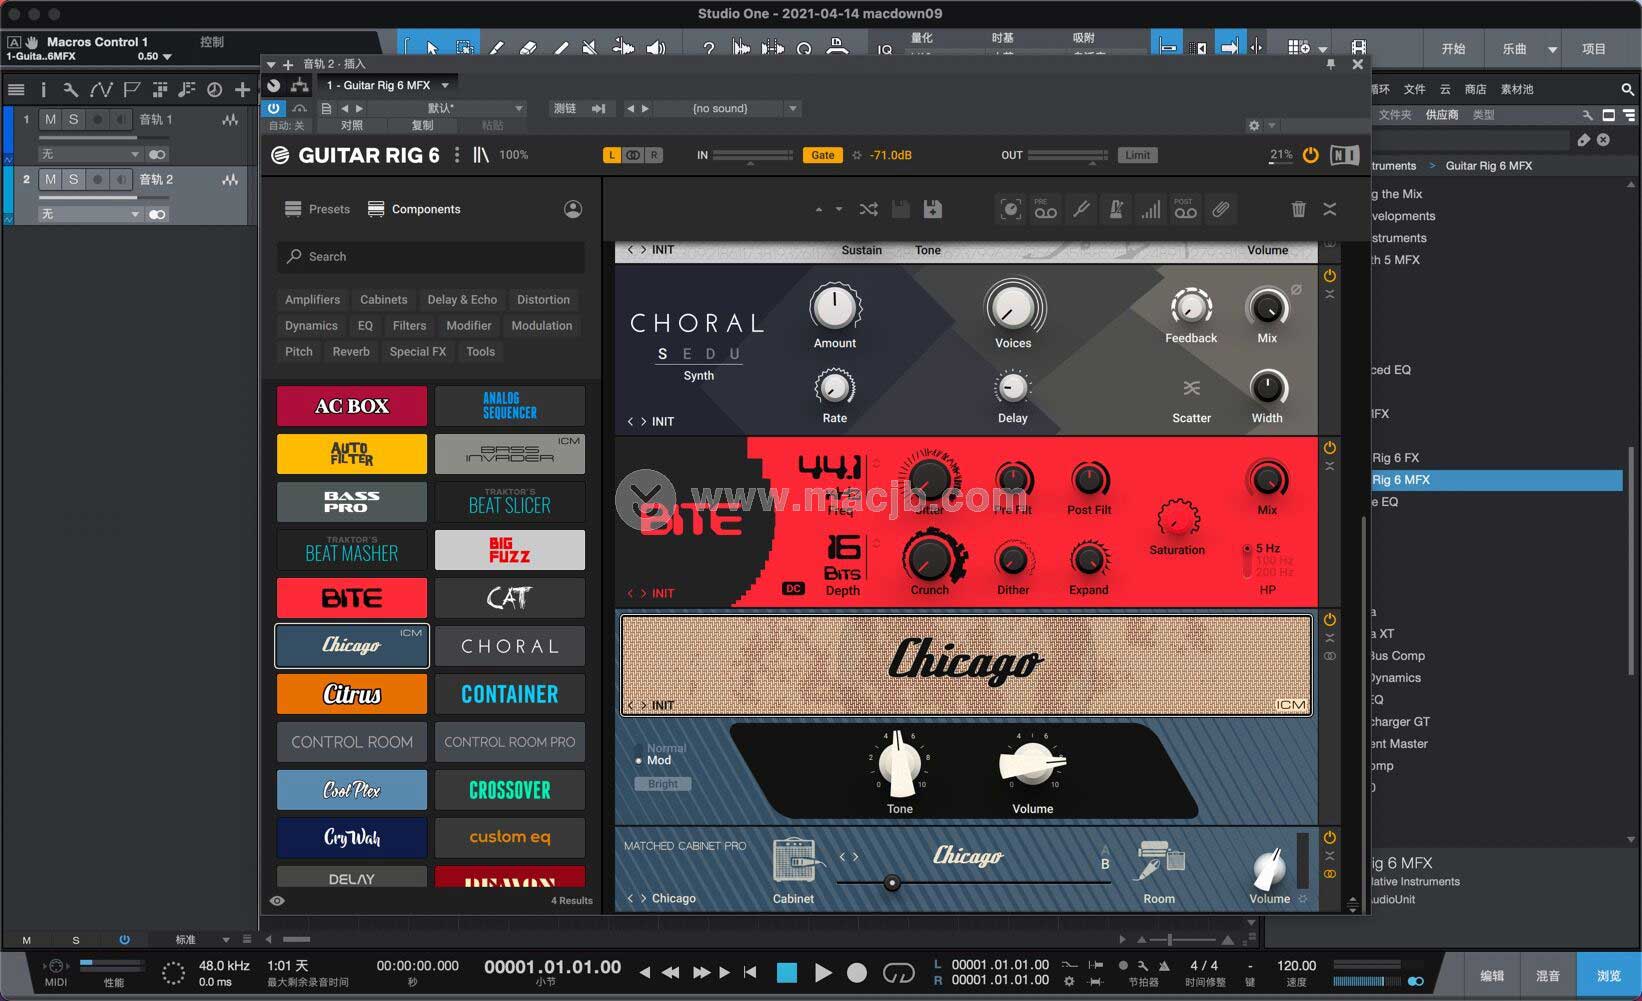Mute track 音轨 1
The height and width of the screenshot is (1001, 1642).
[x=50, y=119]
